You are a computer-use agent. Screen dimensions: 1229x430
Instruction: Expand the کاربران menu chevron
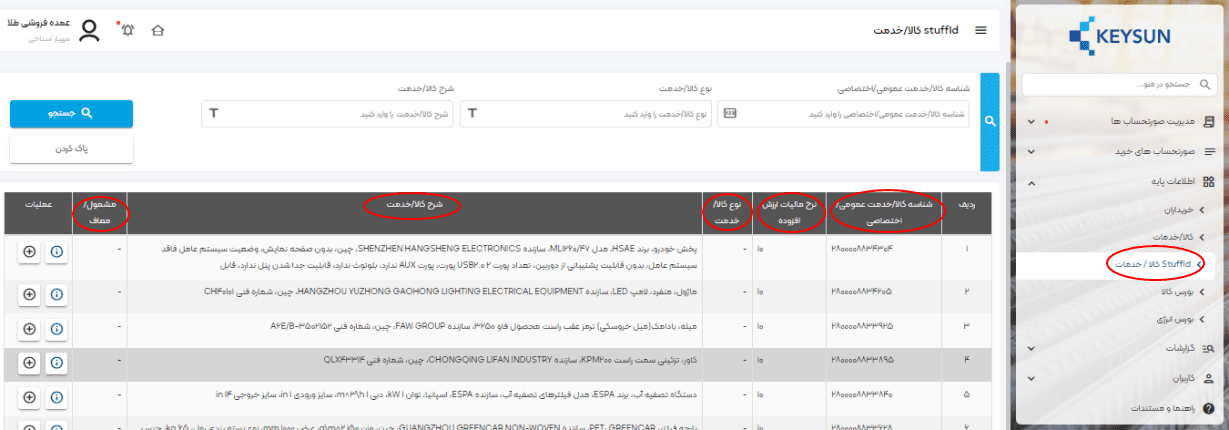[1031, 379]
